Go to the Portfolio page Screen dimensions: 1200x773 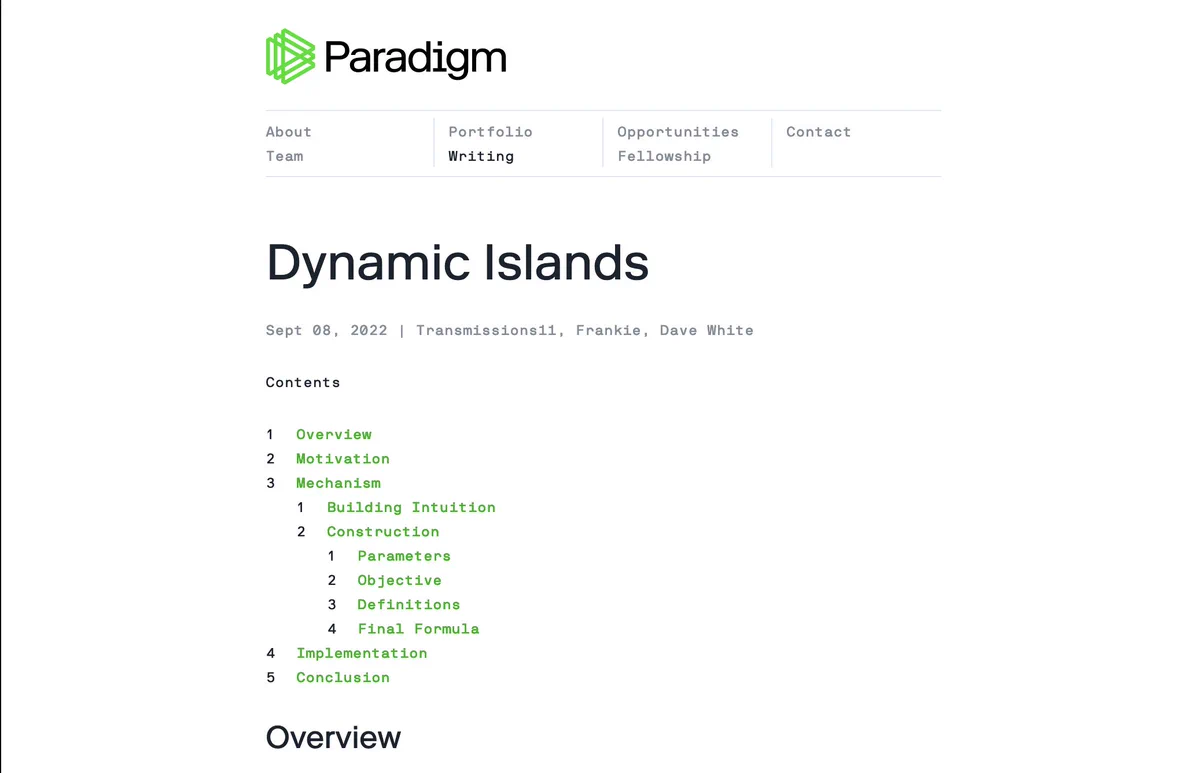(x=490, y=132)
